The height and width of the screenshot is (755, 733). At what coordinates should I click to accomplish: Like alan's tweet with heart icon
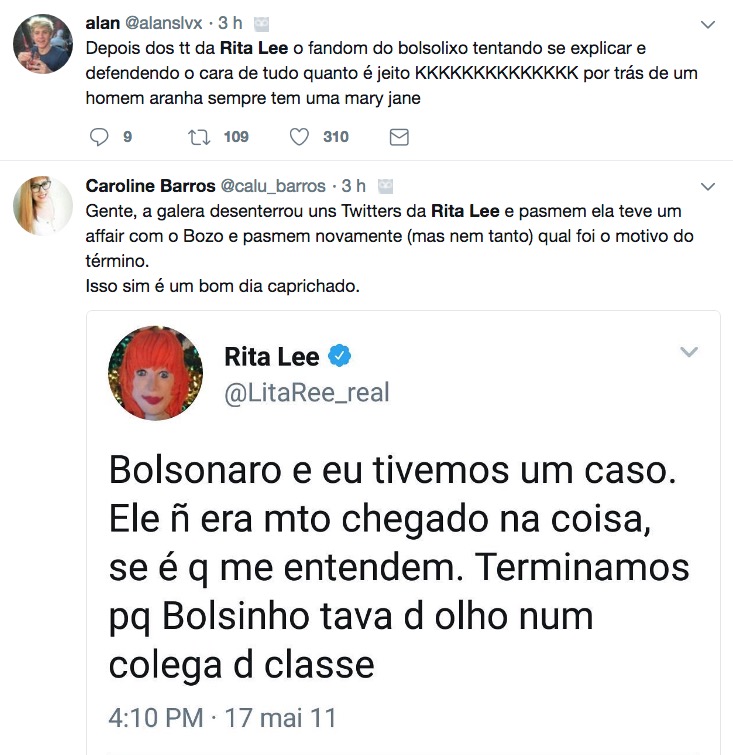click(299, 137)
